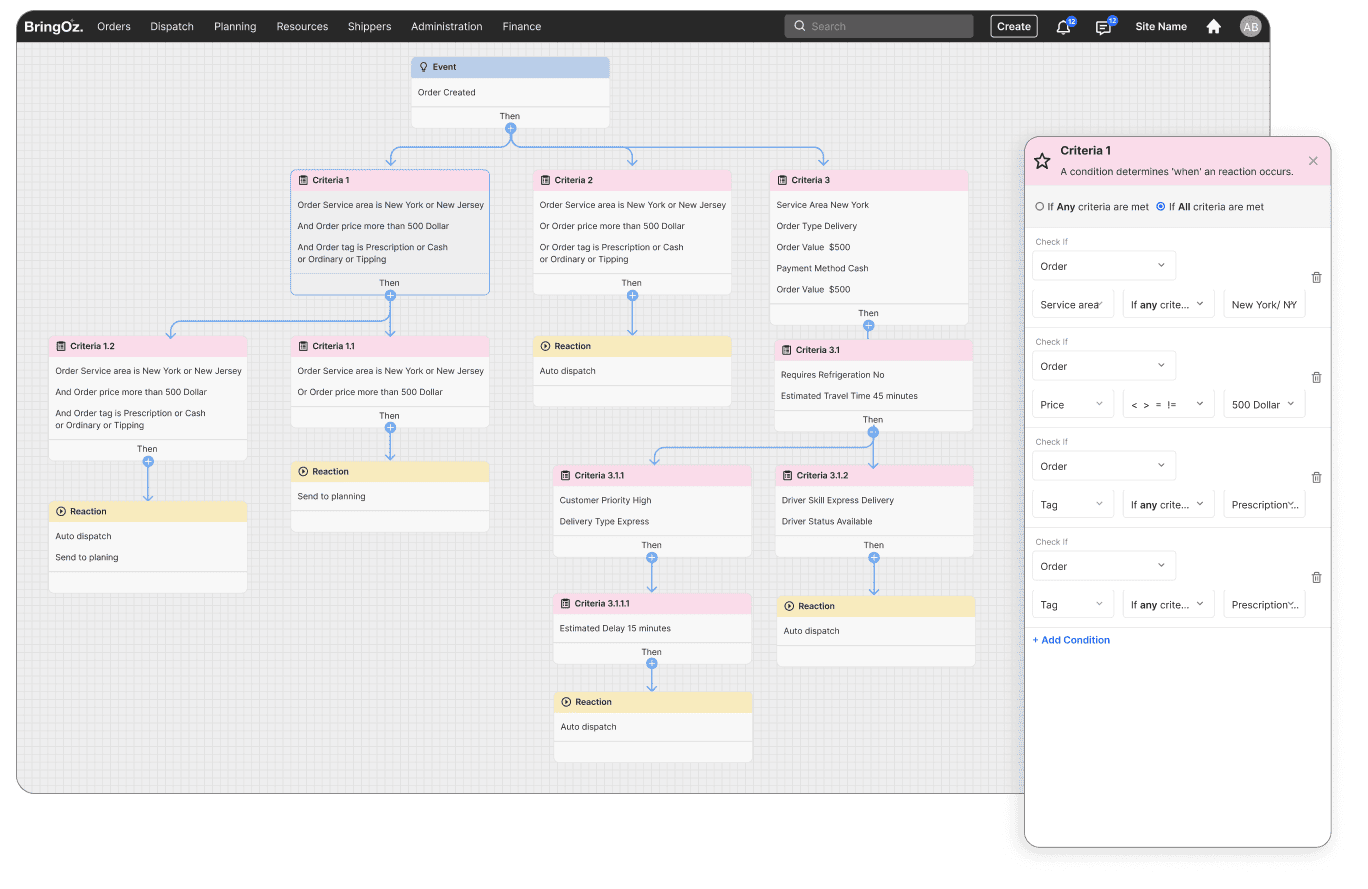Open the Administration menu
Image resolution: width=1368 pixels, height=889 pixels.
(447, 27)
